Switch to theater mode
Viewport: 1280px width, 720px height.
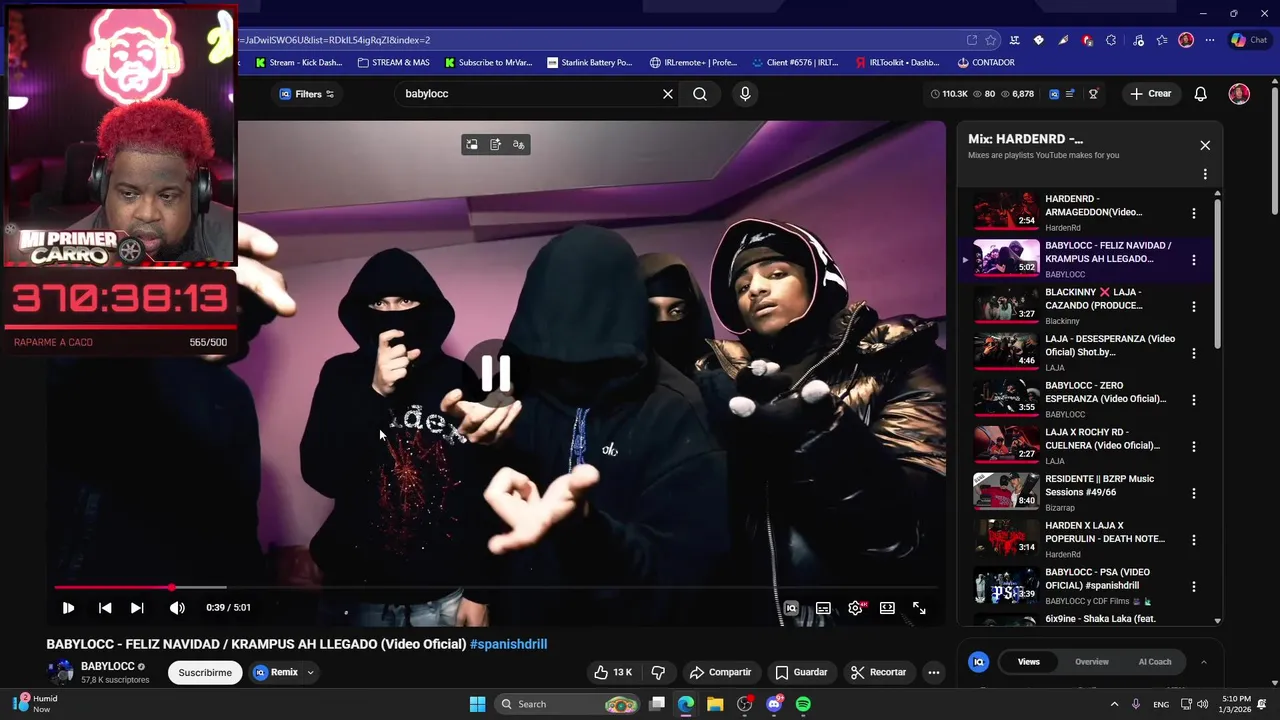tap(887, 608)
